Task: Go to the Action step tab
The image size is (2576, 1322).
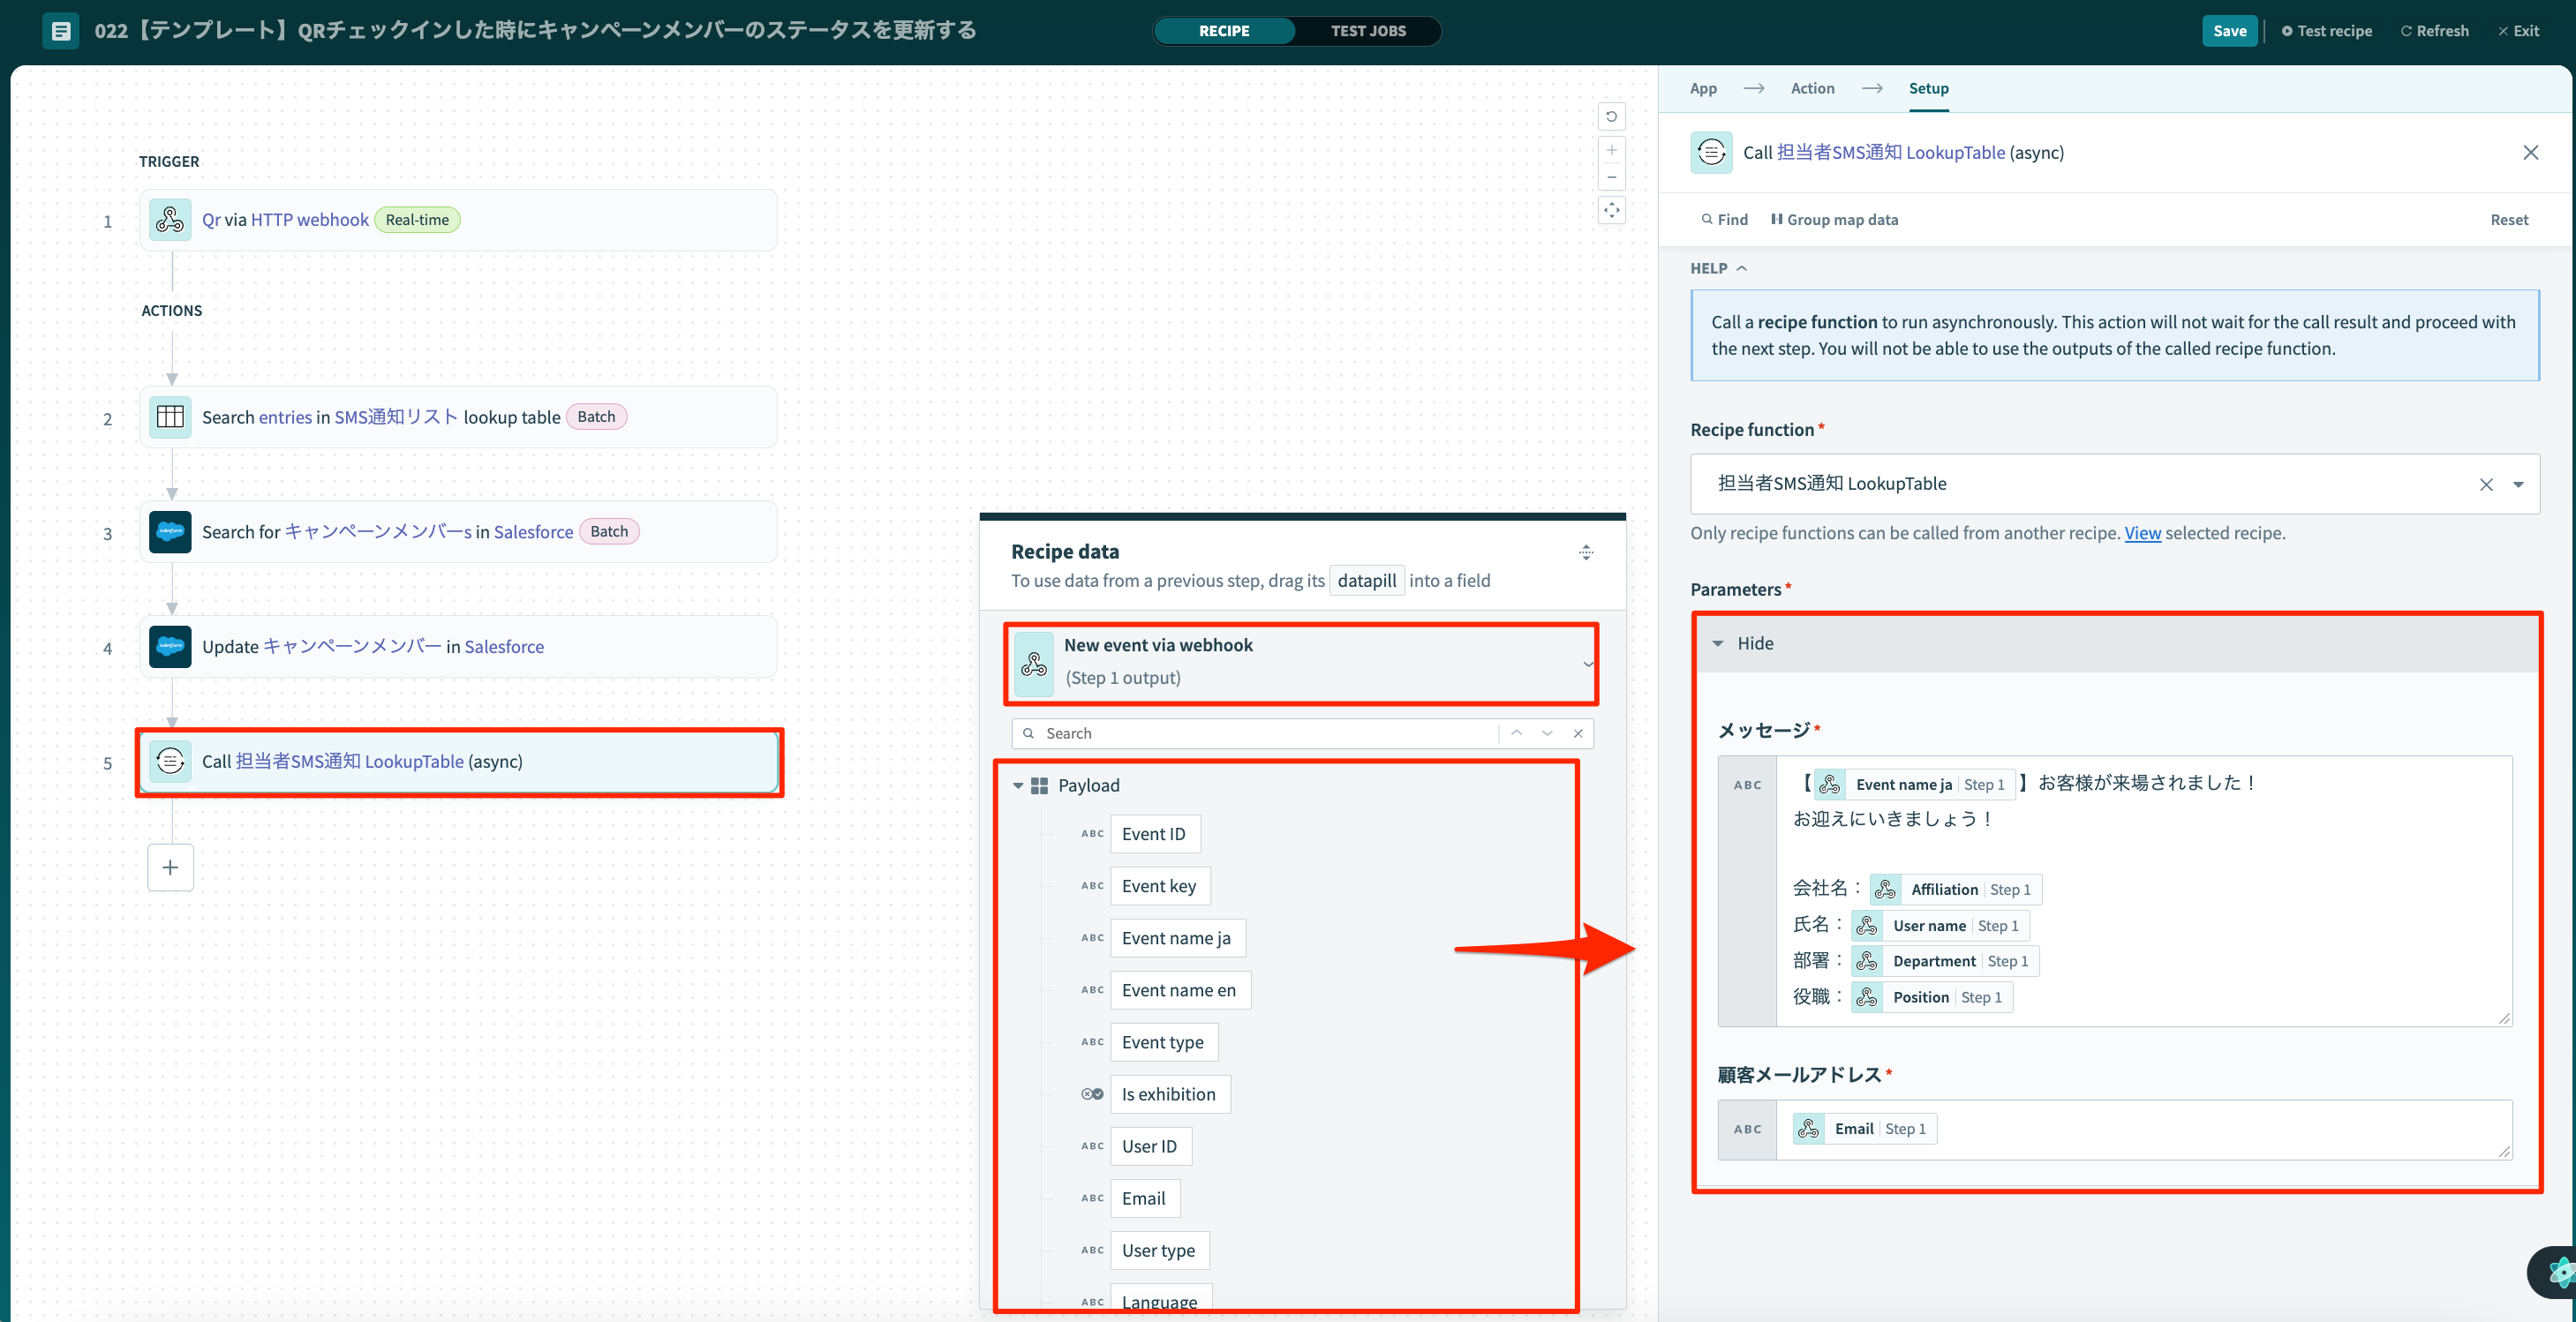Action: click(1812, 88)
